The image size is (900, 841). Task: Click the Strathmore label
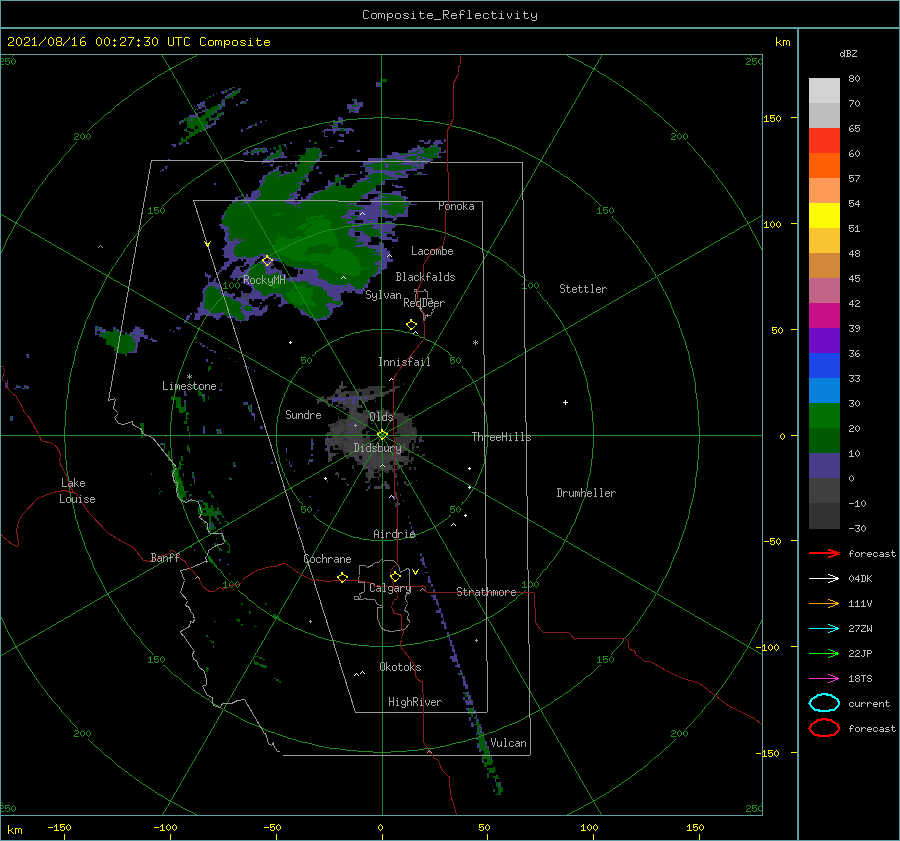[486, 592]
